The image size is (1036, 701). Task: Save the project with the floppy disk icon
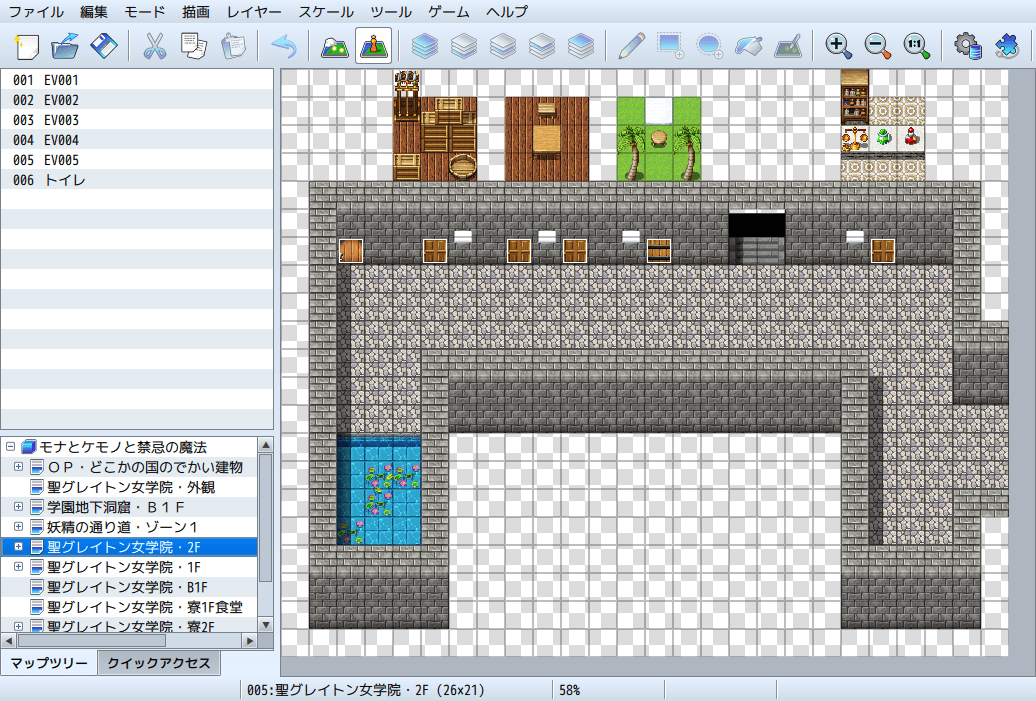click(x=103, y=46)
